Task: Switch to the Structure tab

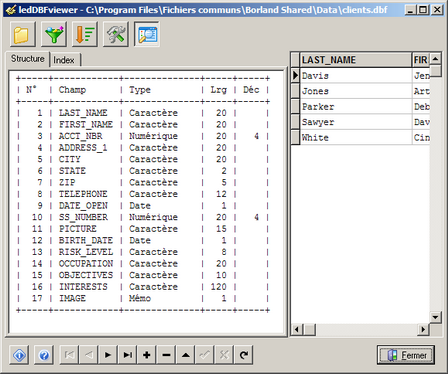Action: [x=28, y=59]
